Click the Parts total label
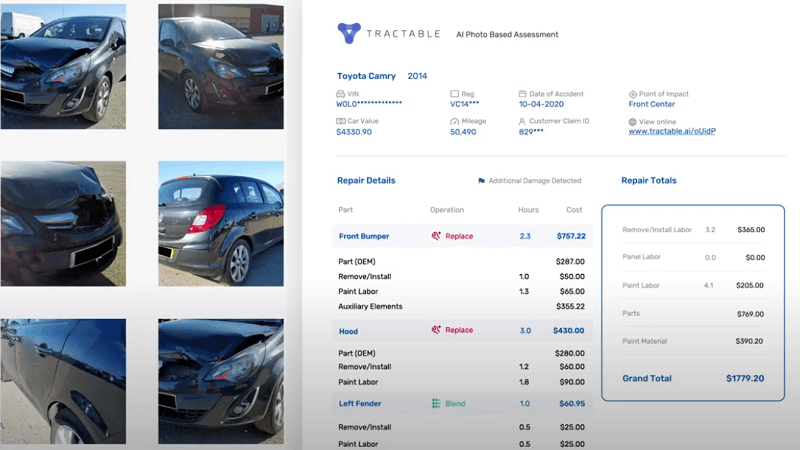The height and width of the screenshot is (450, 800). [x=631, y=313]
